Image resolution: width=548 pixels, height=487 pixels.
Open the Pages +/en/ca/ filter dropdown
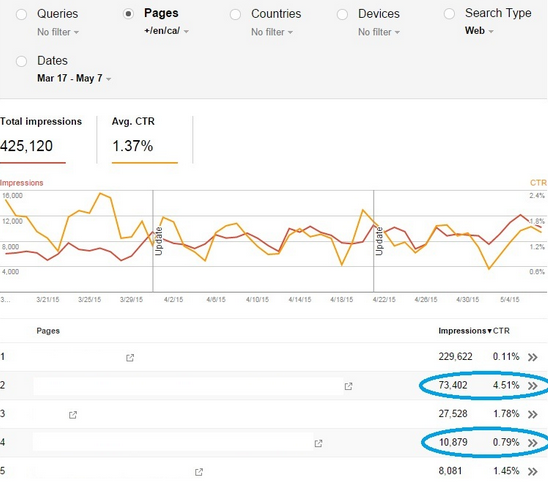pos(166,31)
